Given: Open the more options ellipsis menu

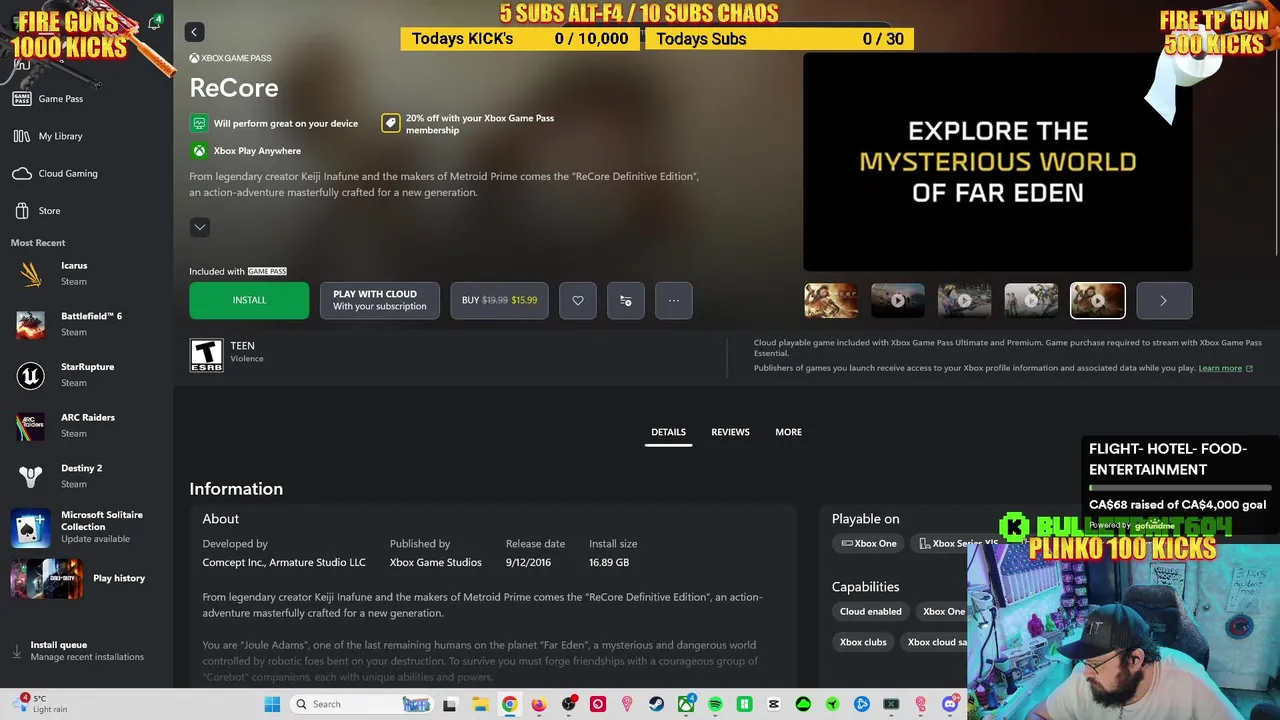Looking at the screenshot, I should [674, 300].
